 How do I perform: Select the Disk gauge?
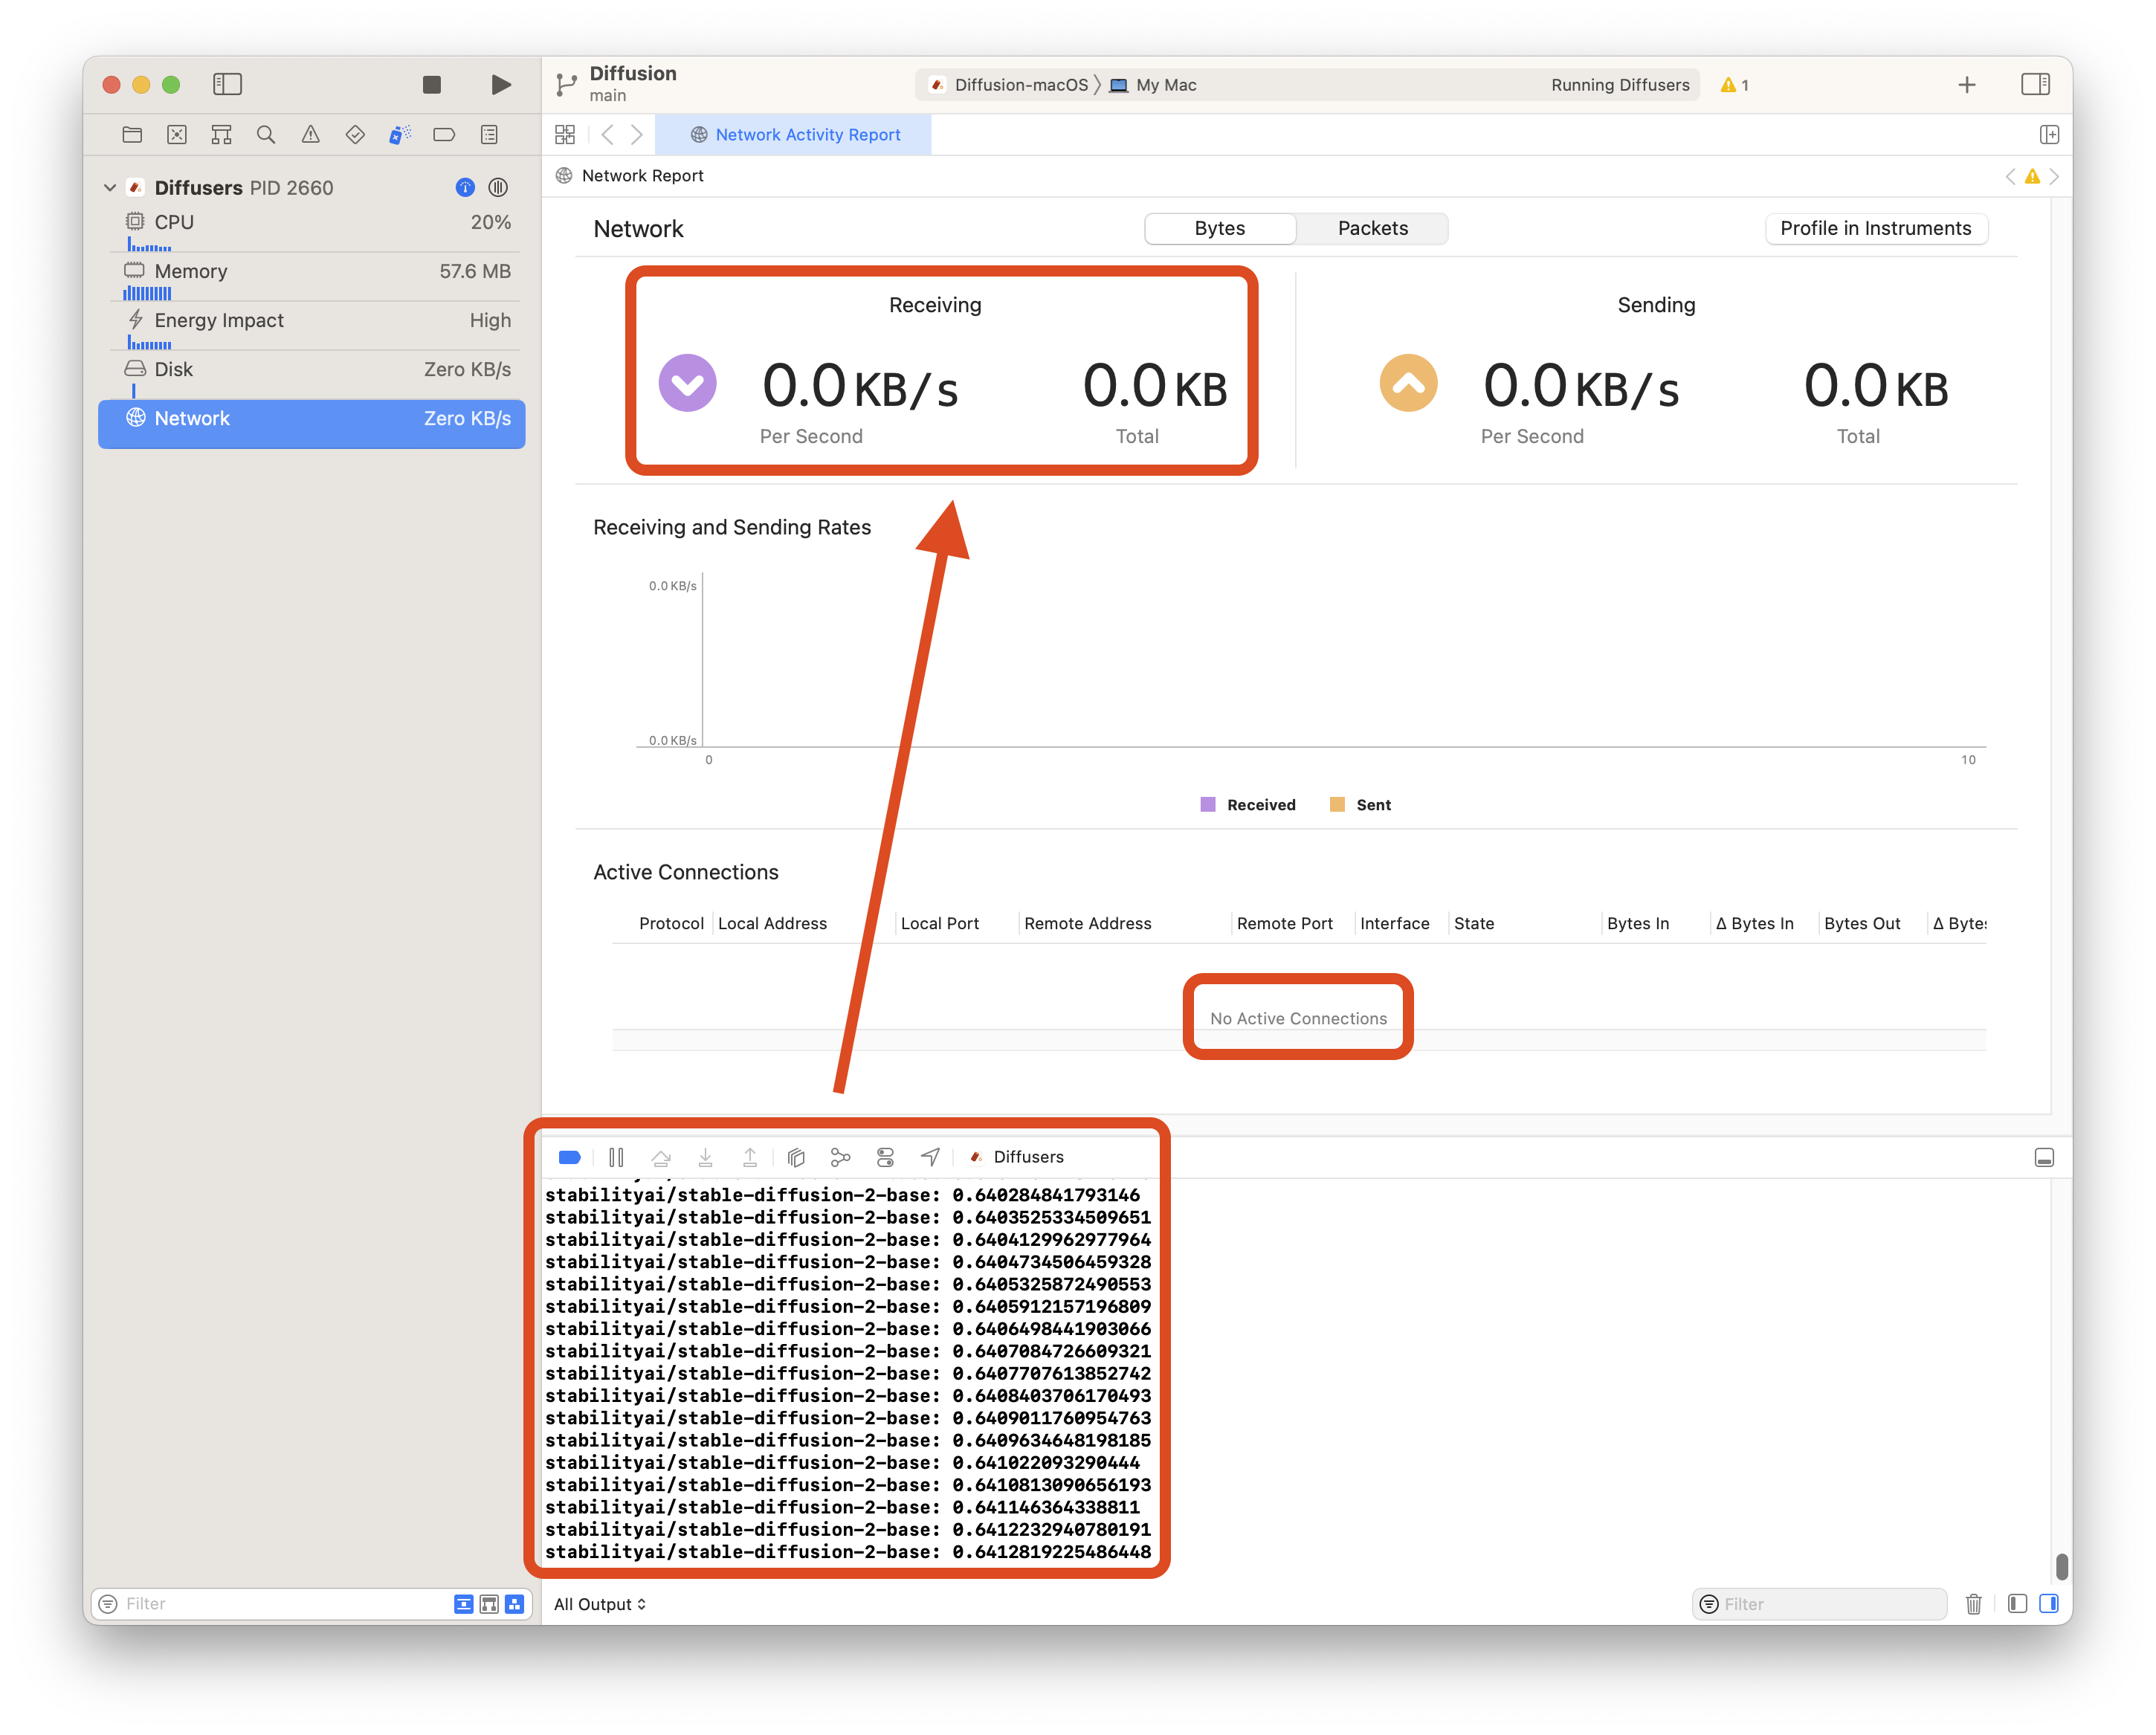coord(312,375)
